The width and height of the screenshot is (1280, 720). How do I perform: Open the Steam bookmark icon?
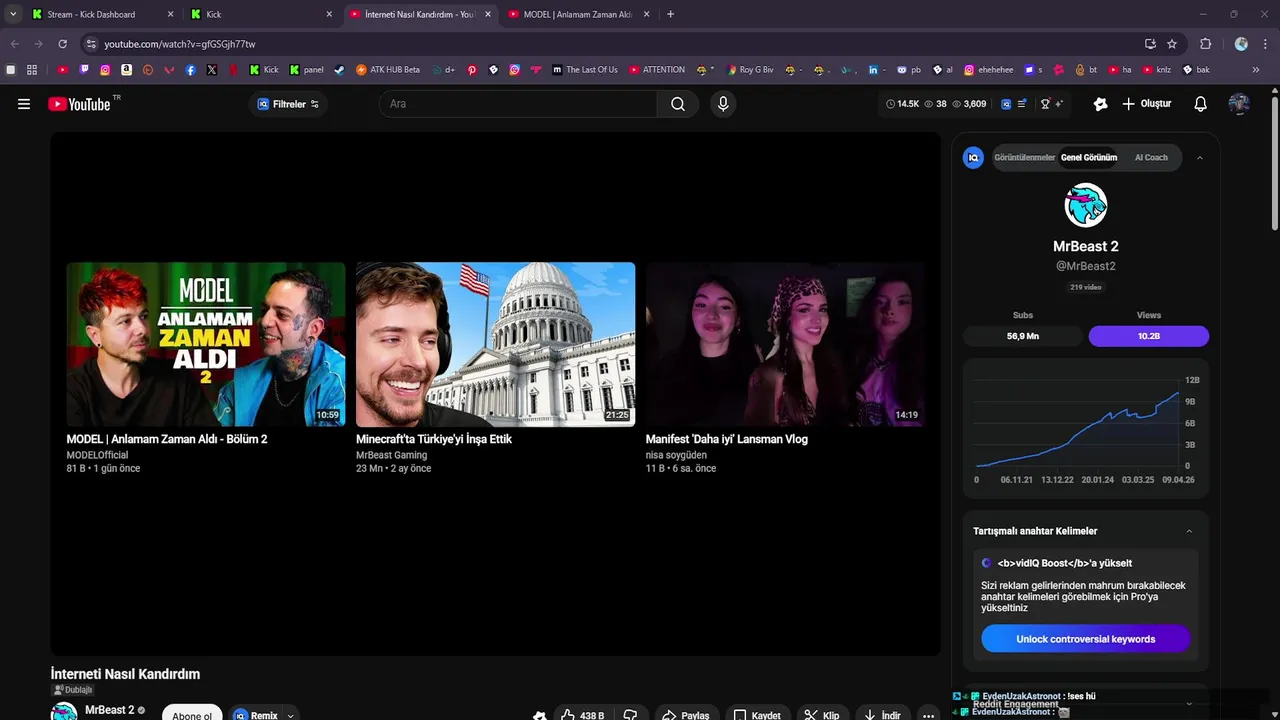click(339, 70)
